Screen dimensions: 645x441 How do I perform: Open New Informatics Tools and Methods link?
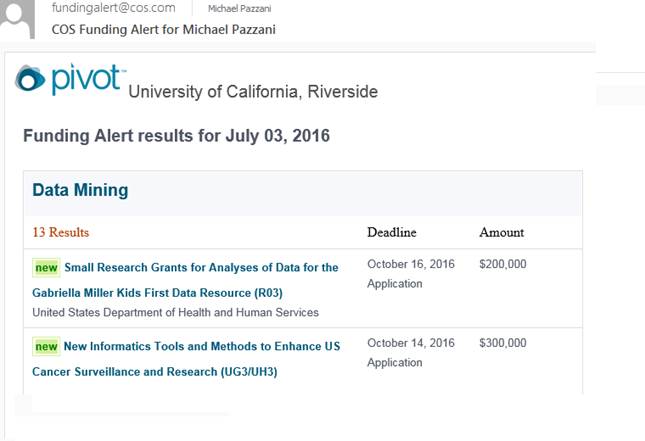(x=202, y=347)
